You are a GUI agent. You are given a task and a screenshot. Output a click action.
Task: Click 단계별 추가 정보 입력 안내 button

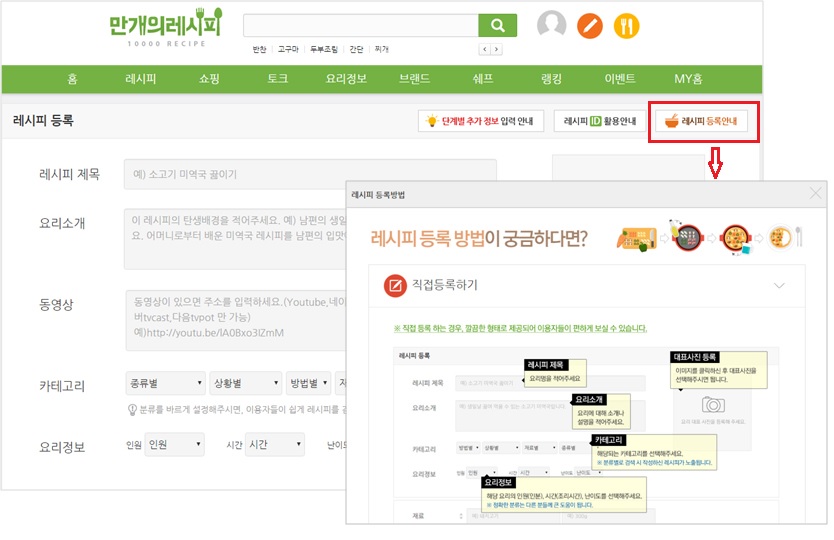[x=481, y=122]
